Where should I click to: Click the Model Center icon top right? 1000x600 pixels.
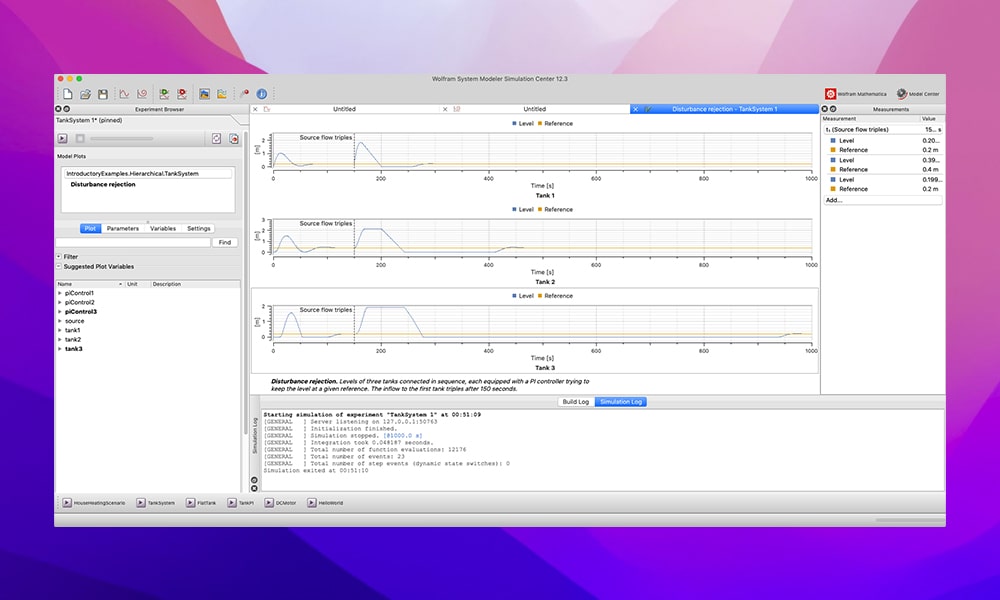click(901, 93)
